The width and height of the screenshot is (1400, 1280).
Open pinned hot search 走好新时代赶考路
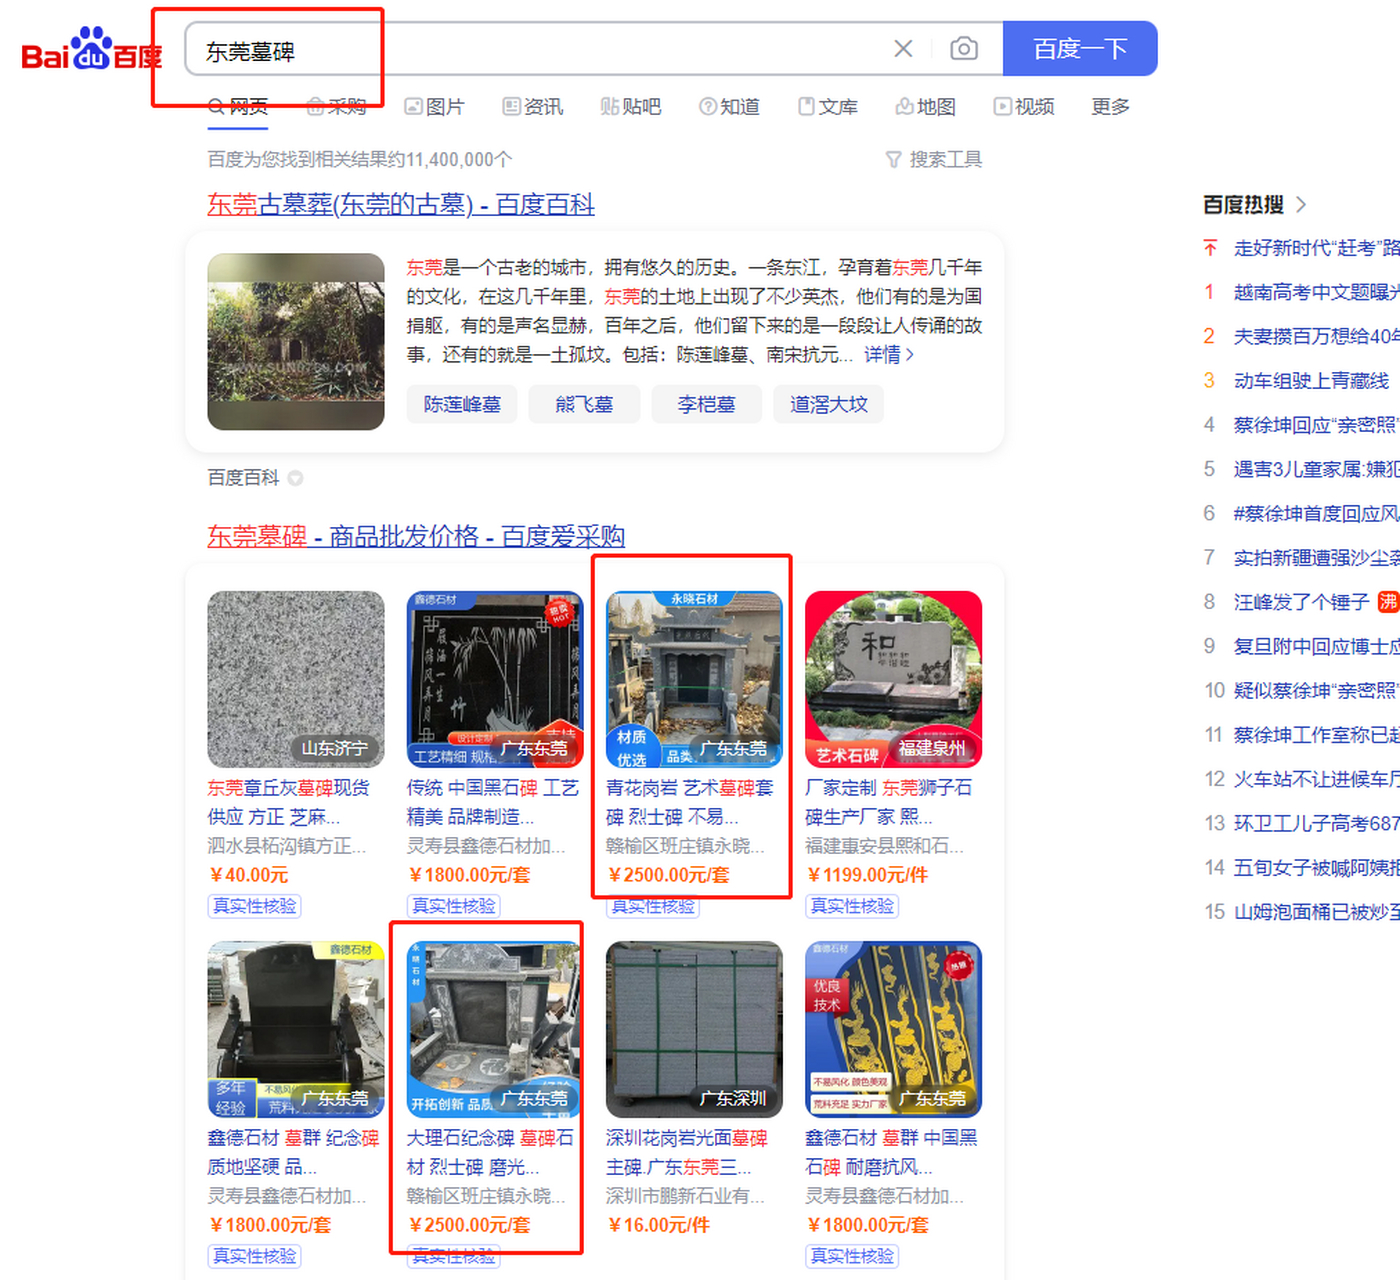(x=1317, y=247)
